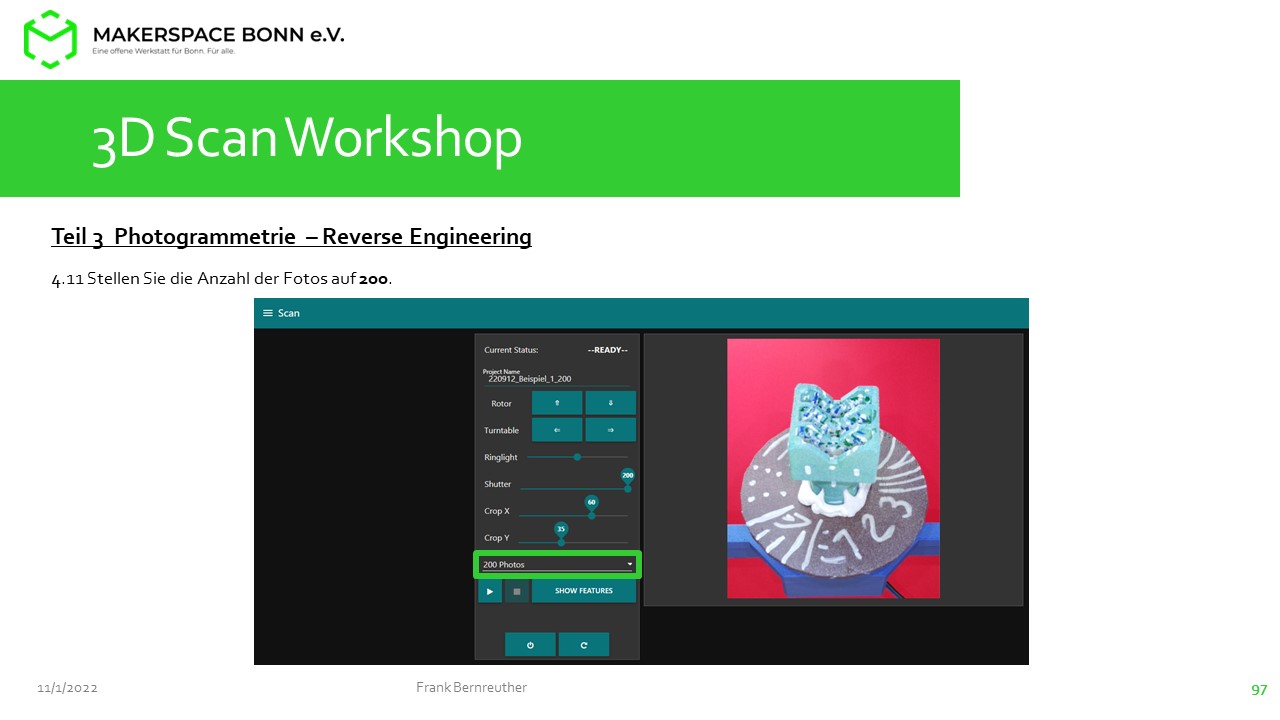Click the Crop X slider handle
The width and height of the screenshot is (1280, 720).
point(591,515)
